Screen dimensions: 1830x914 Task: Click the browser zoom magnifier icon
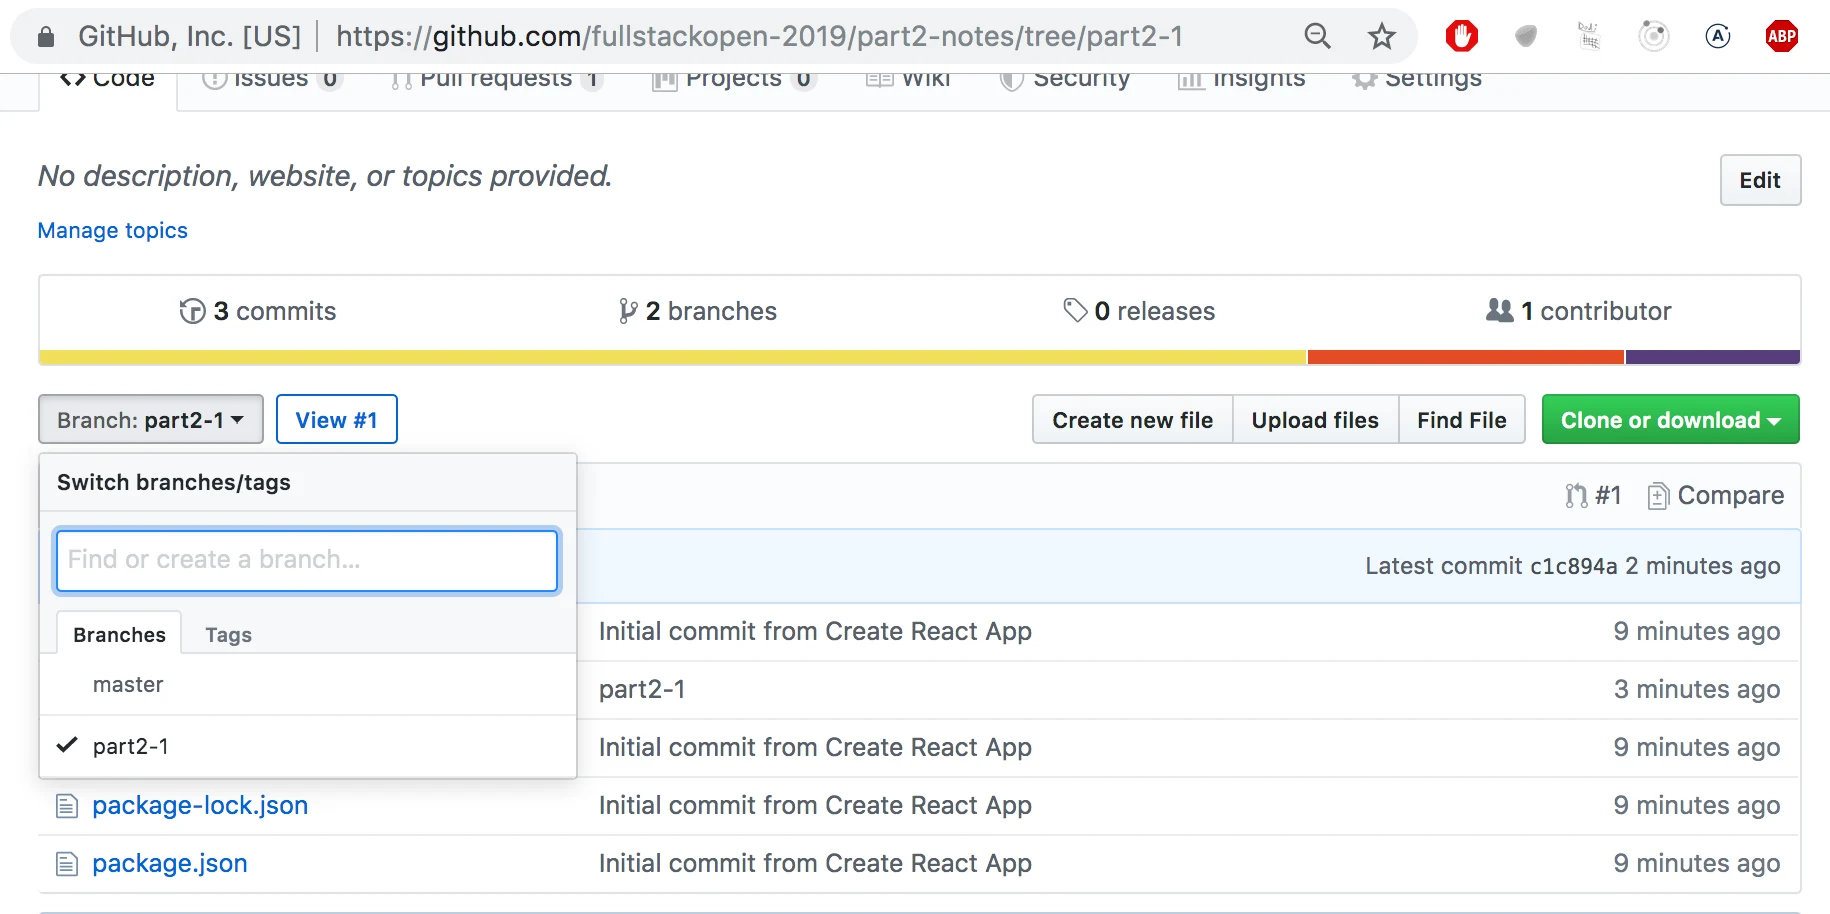[1317, 36]
